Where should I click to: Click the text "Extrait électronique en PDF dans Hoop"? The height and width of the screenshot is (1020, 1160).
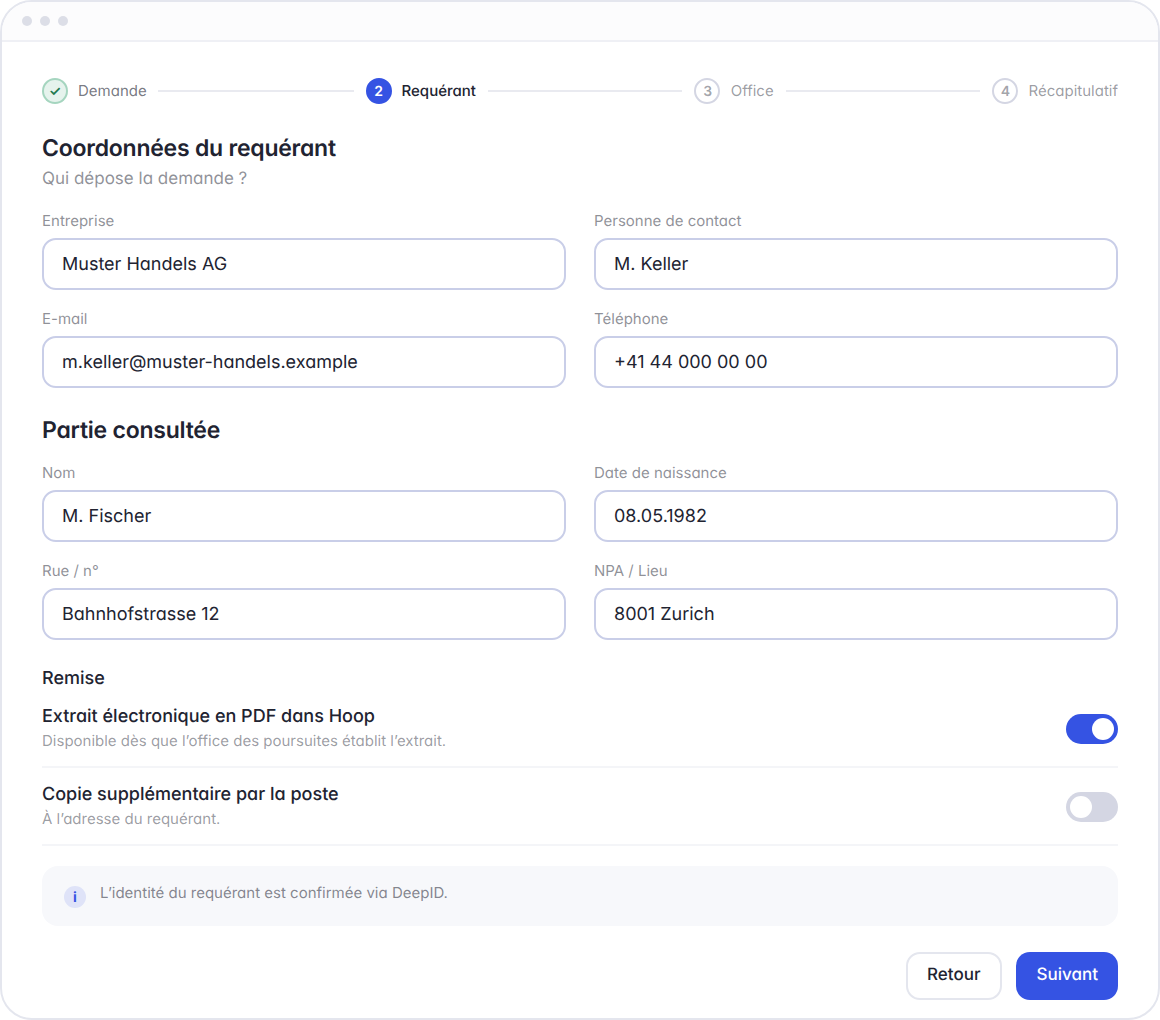click(209, 716)
